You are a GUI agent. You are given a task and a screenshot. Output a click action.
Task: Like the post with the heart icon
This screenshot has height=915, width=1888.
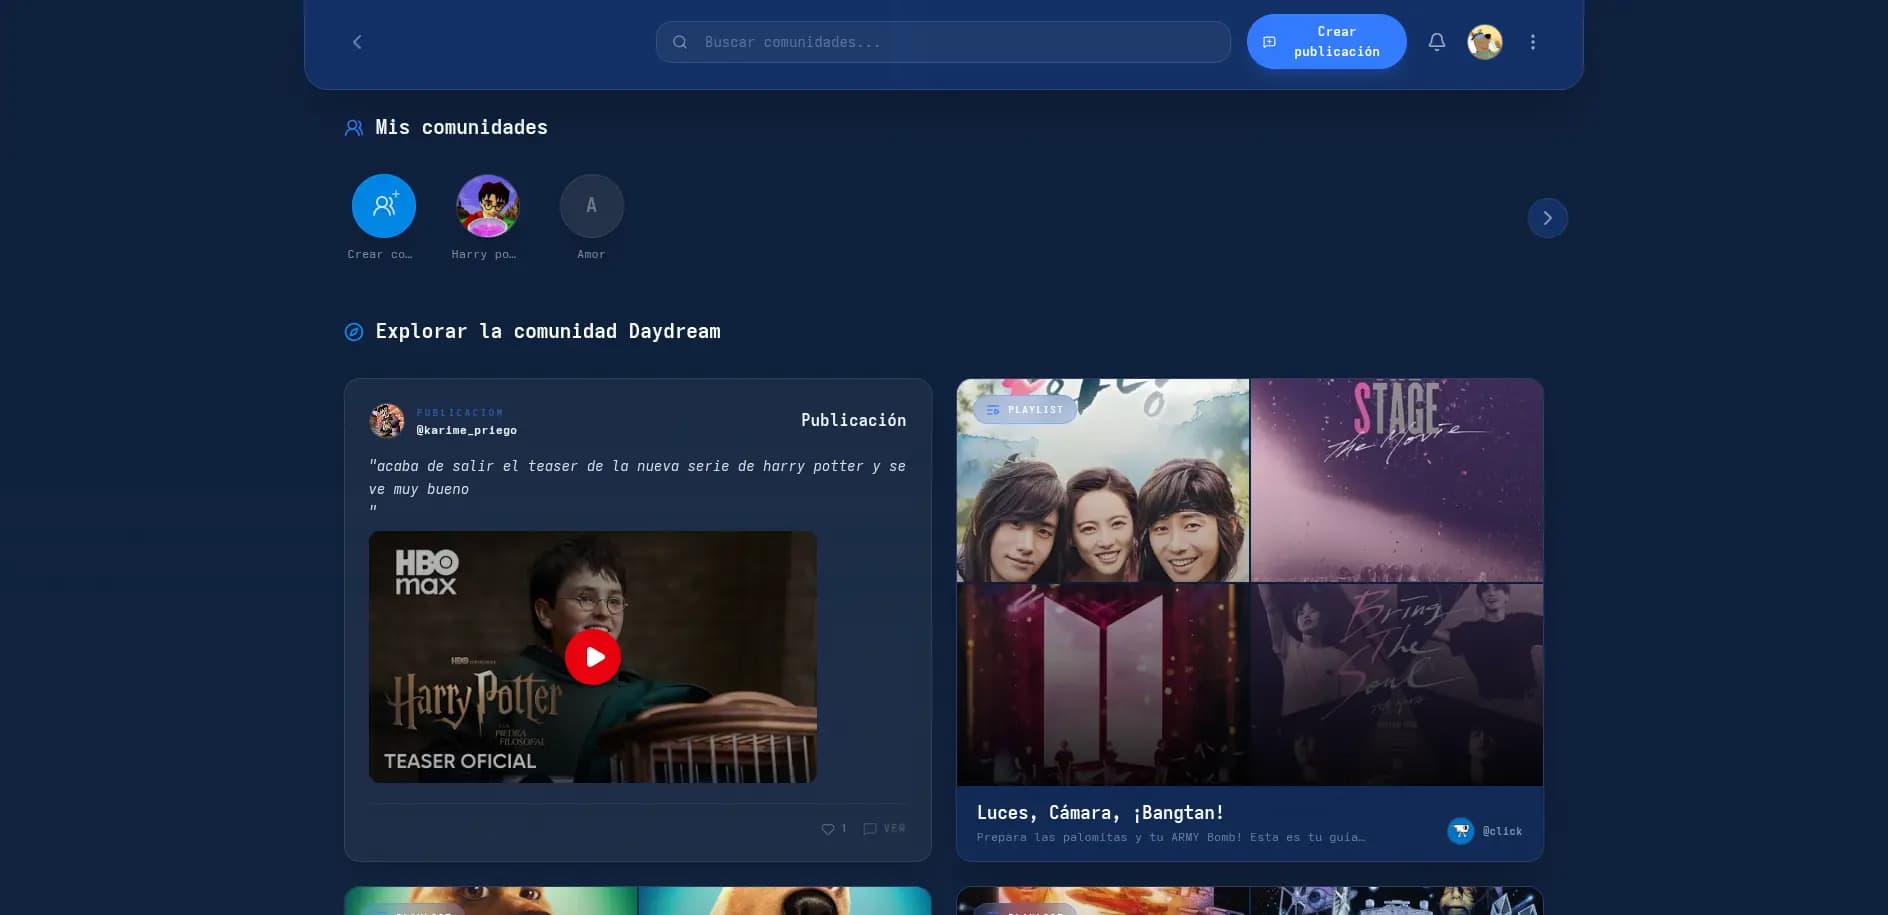pos(827,829)
